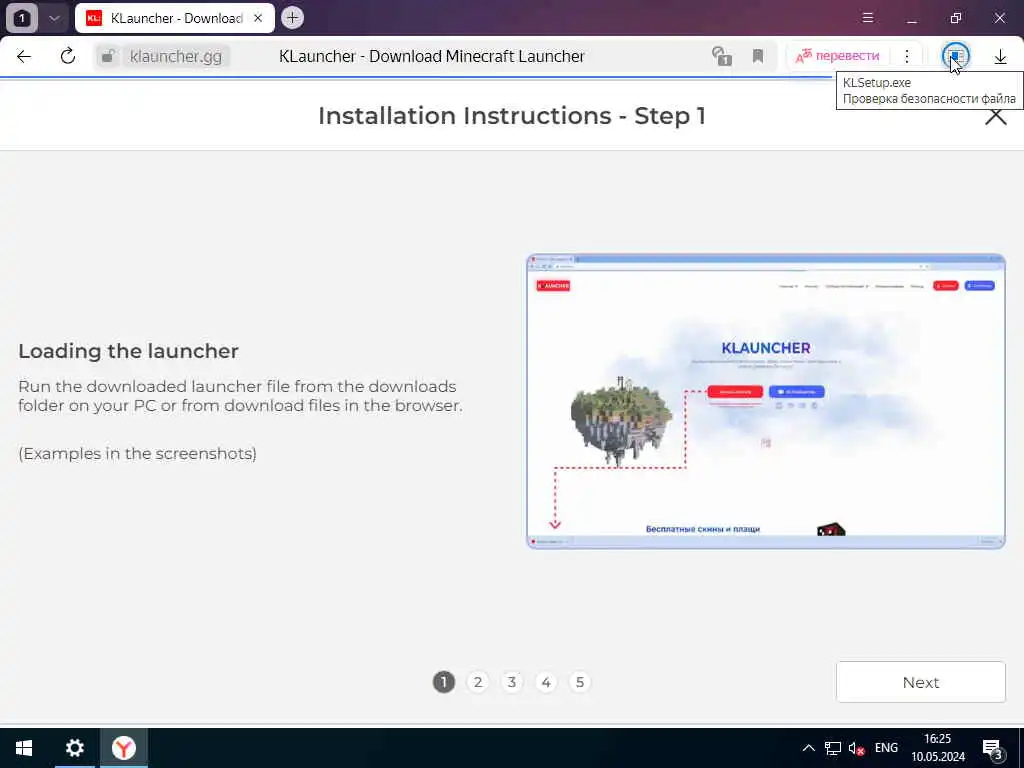Click the Yandex Browser taskbar icon

123,748
